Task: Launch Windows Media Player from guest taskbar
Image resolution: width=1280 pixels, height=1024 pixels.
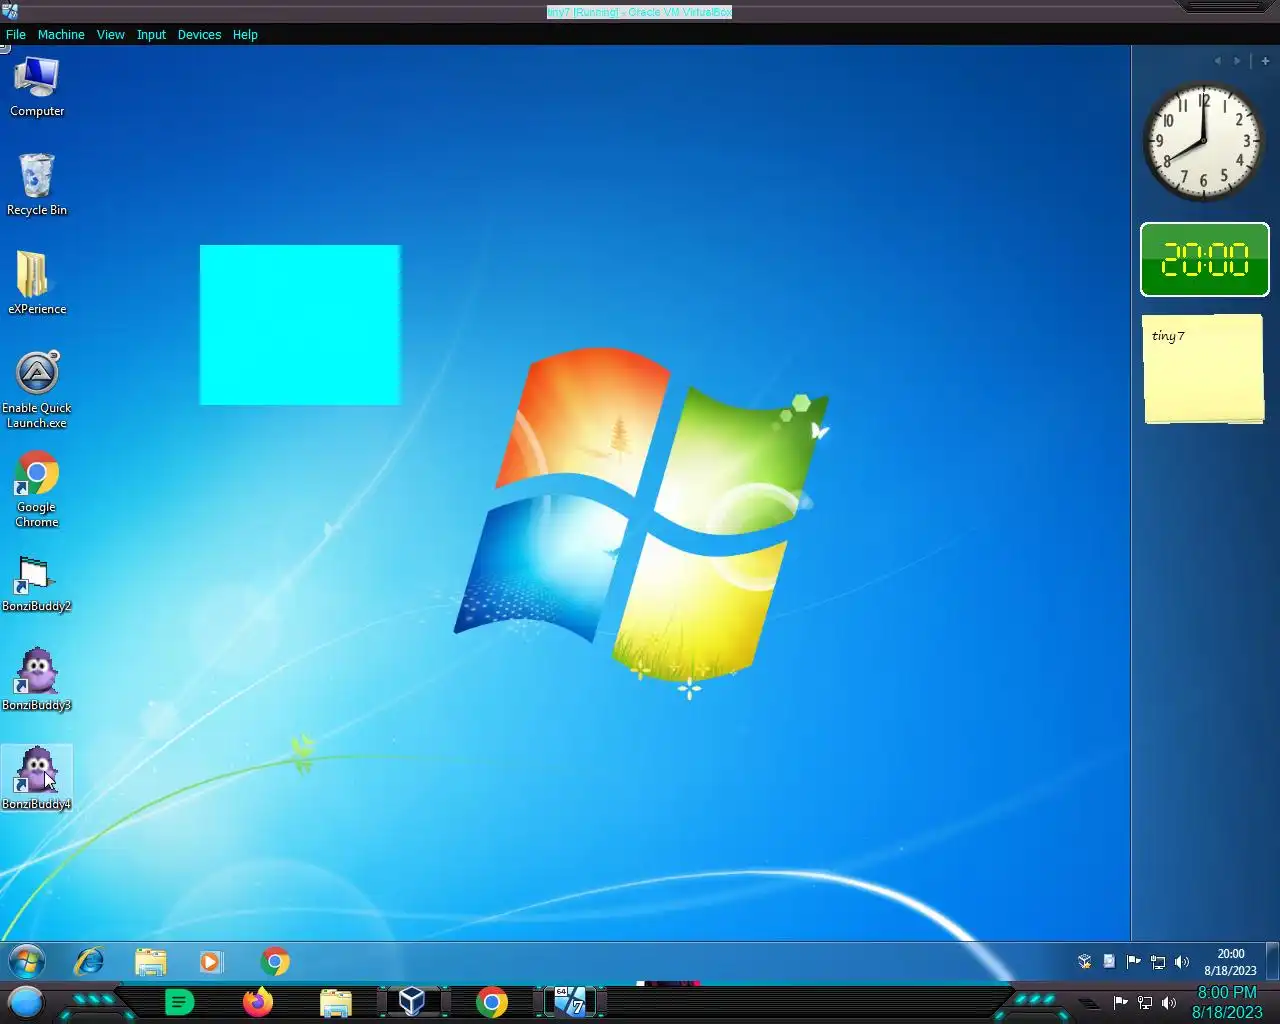Action: point(210,962)
